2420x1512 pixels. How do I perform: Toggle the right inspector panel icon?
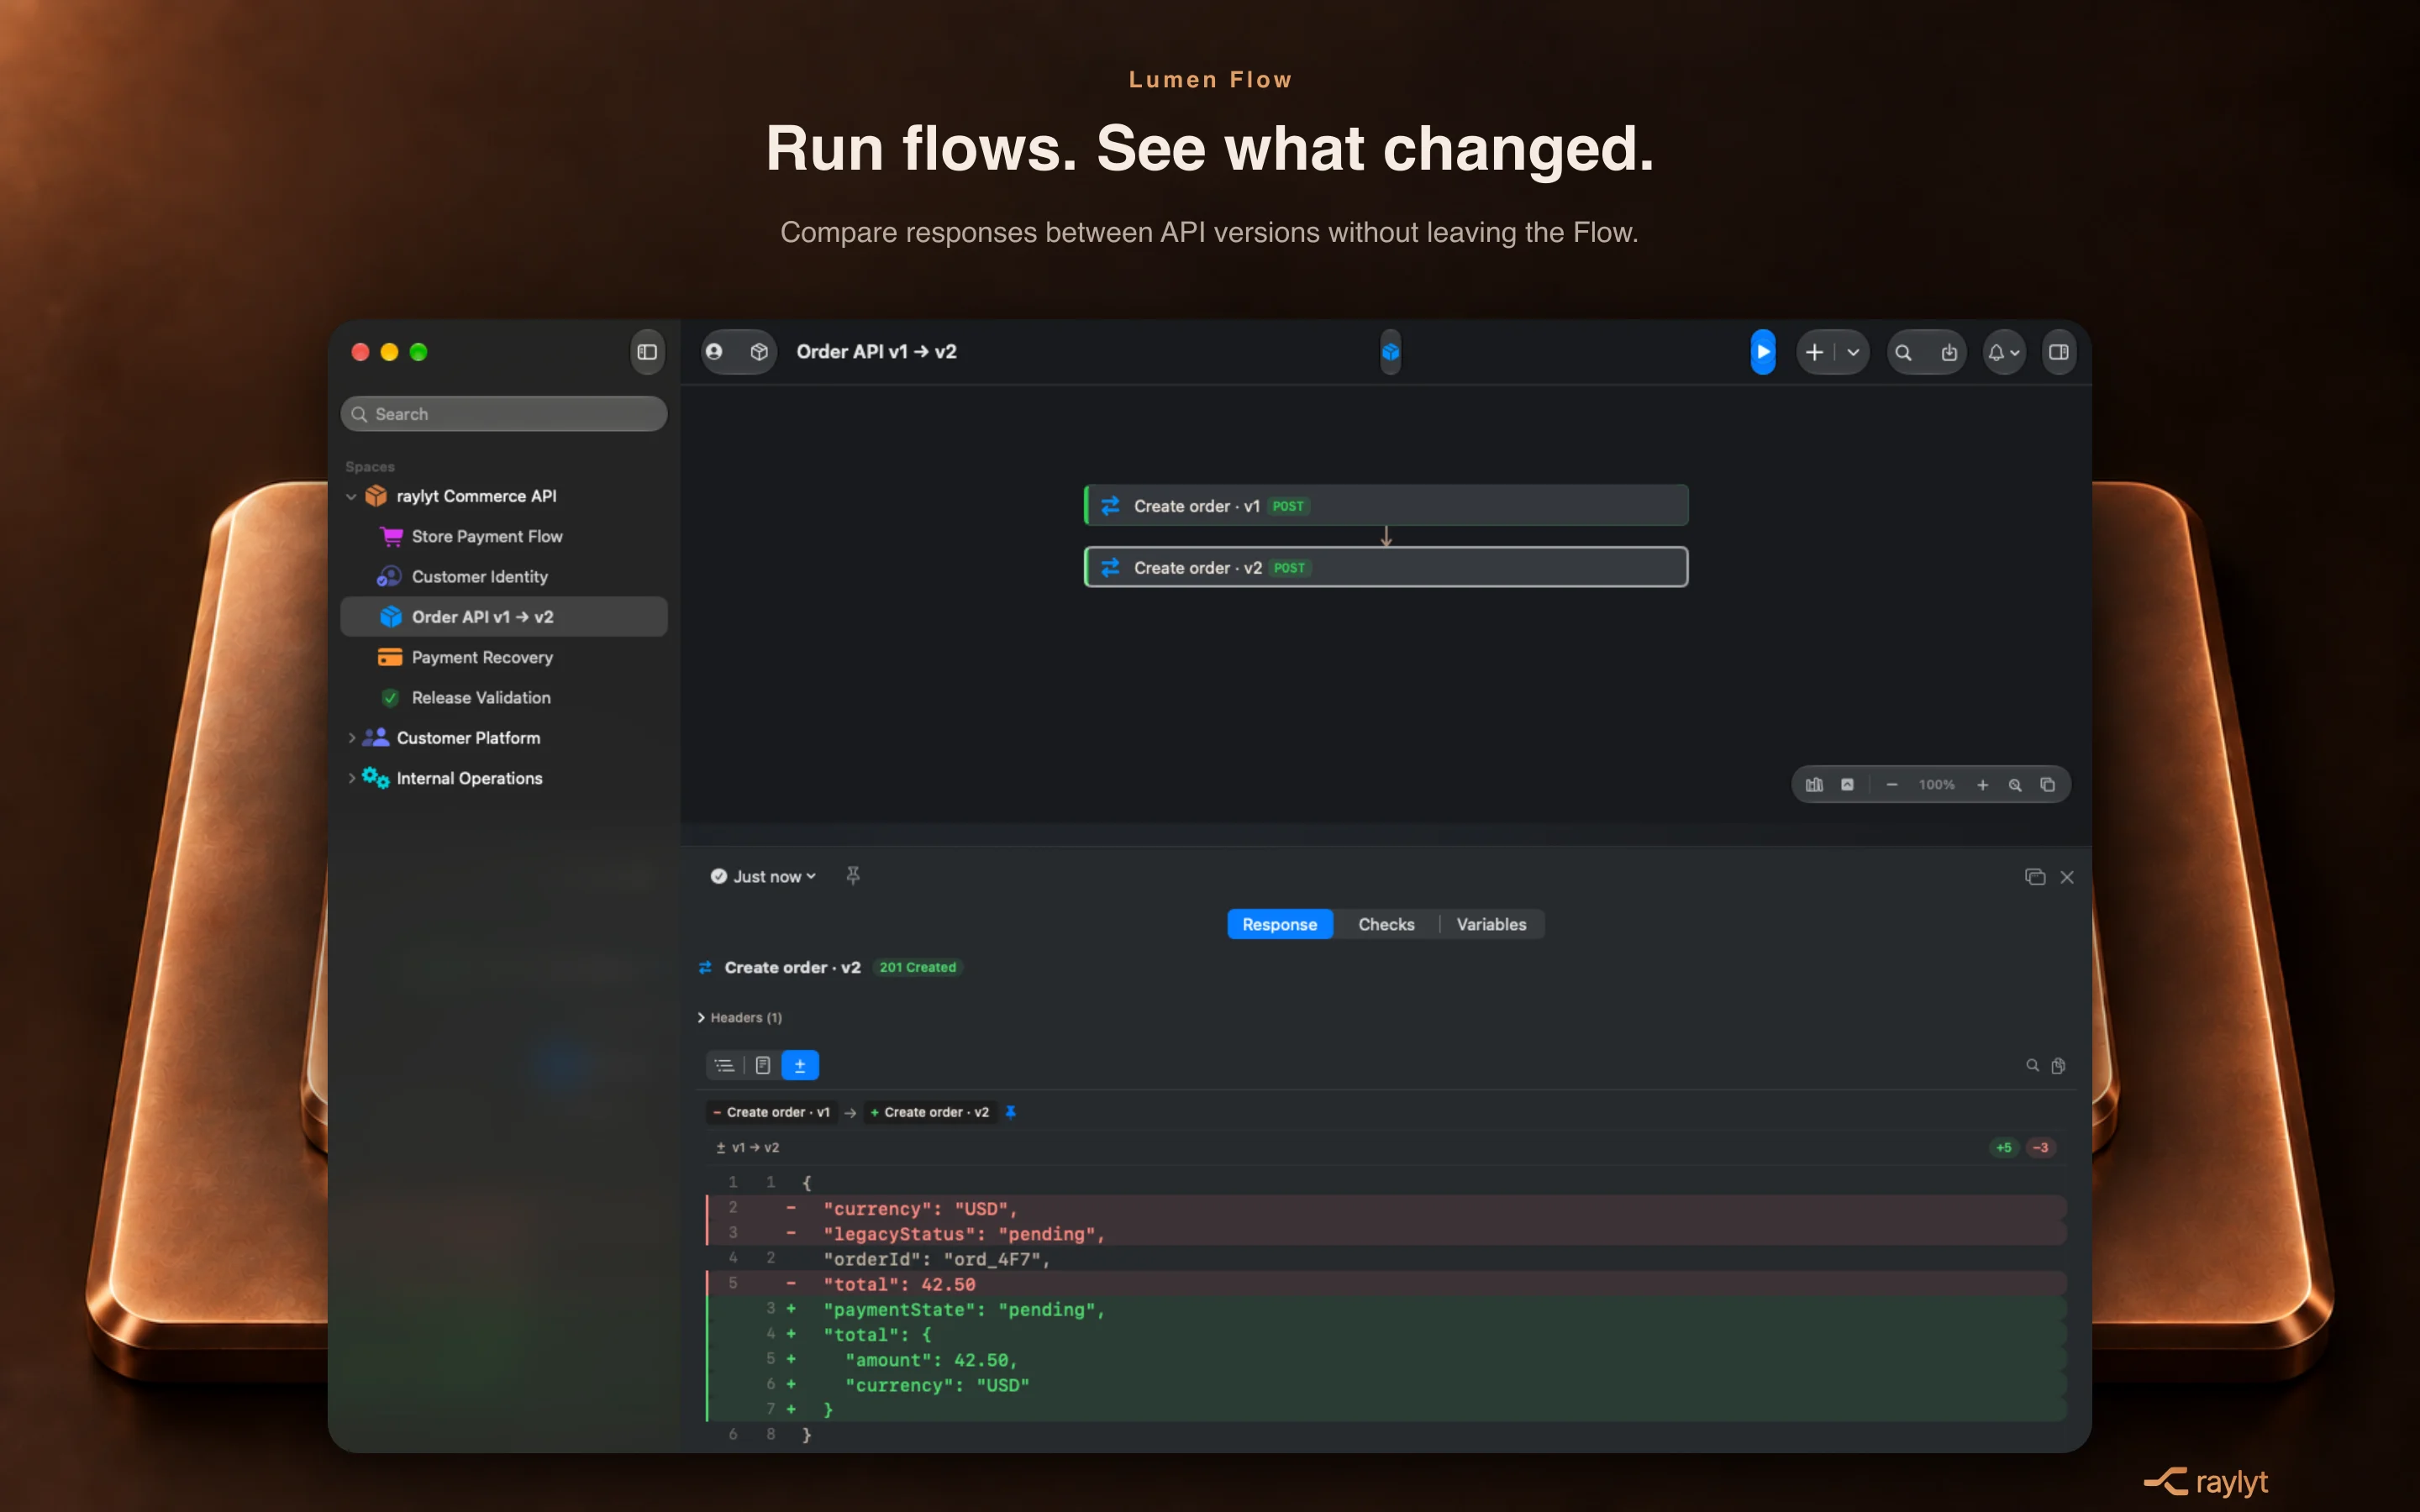coord(2059,352)
